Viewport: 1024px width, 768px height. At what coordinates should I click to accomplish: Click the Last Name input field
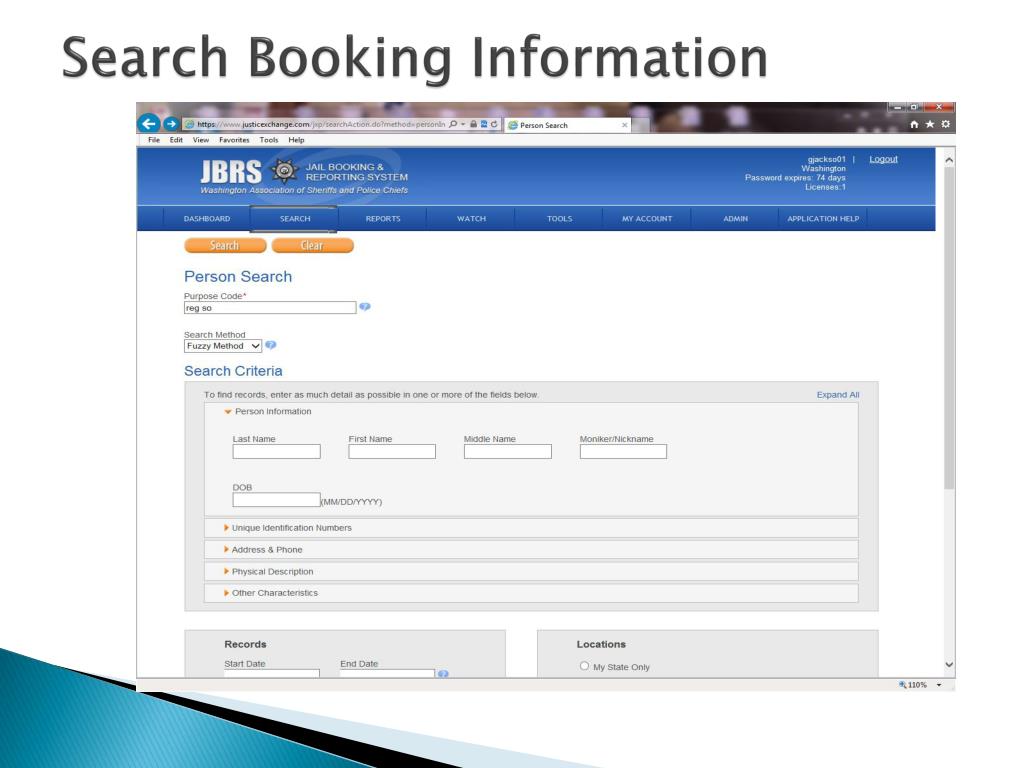coord(276,451)
